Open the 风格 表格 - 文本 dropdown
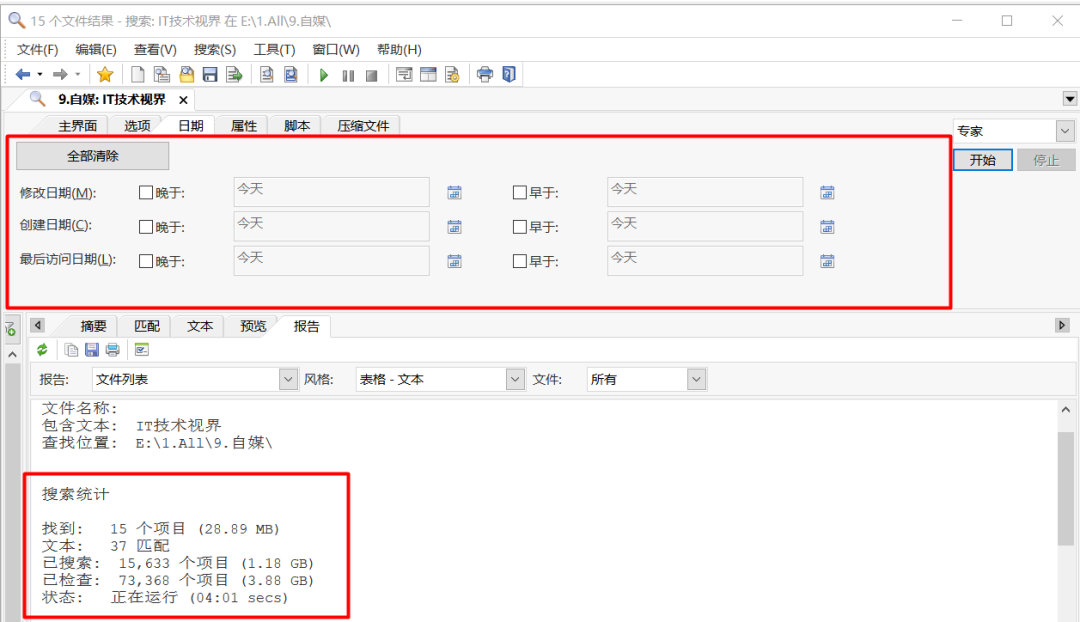Viewport: 1080px width, 622px height. (x=515, y=380)
